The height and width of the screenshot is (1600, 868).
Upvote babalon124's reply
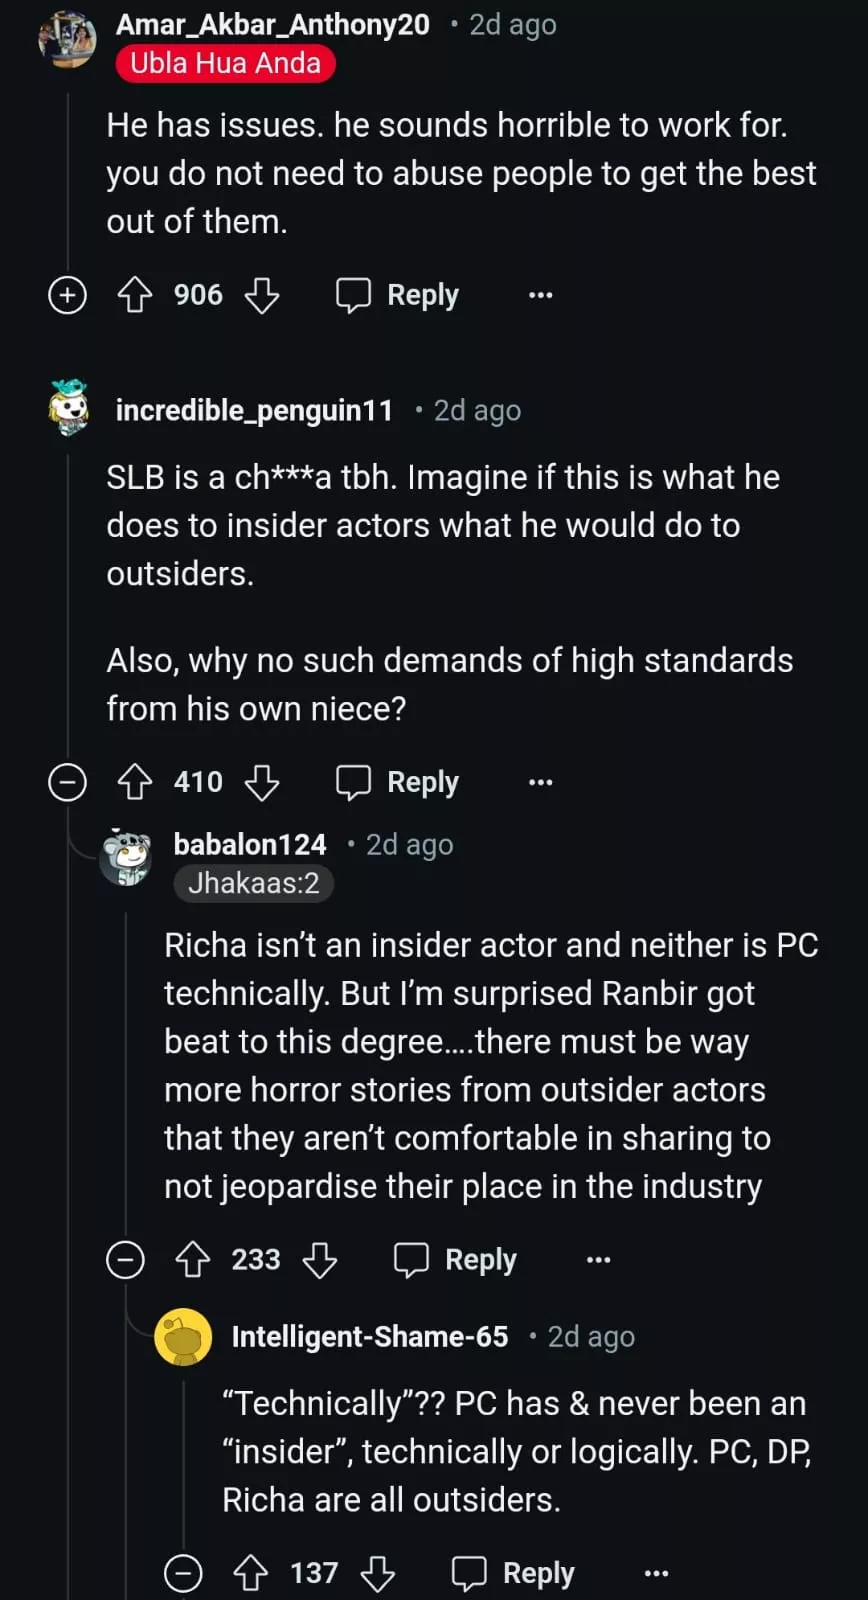click(x=193, y=1260)
